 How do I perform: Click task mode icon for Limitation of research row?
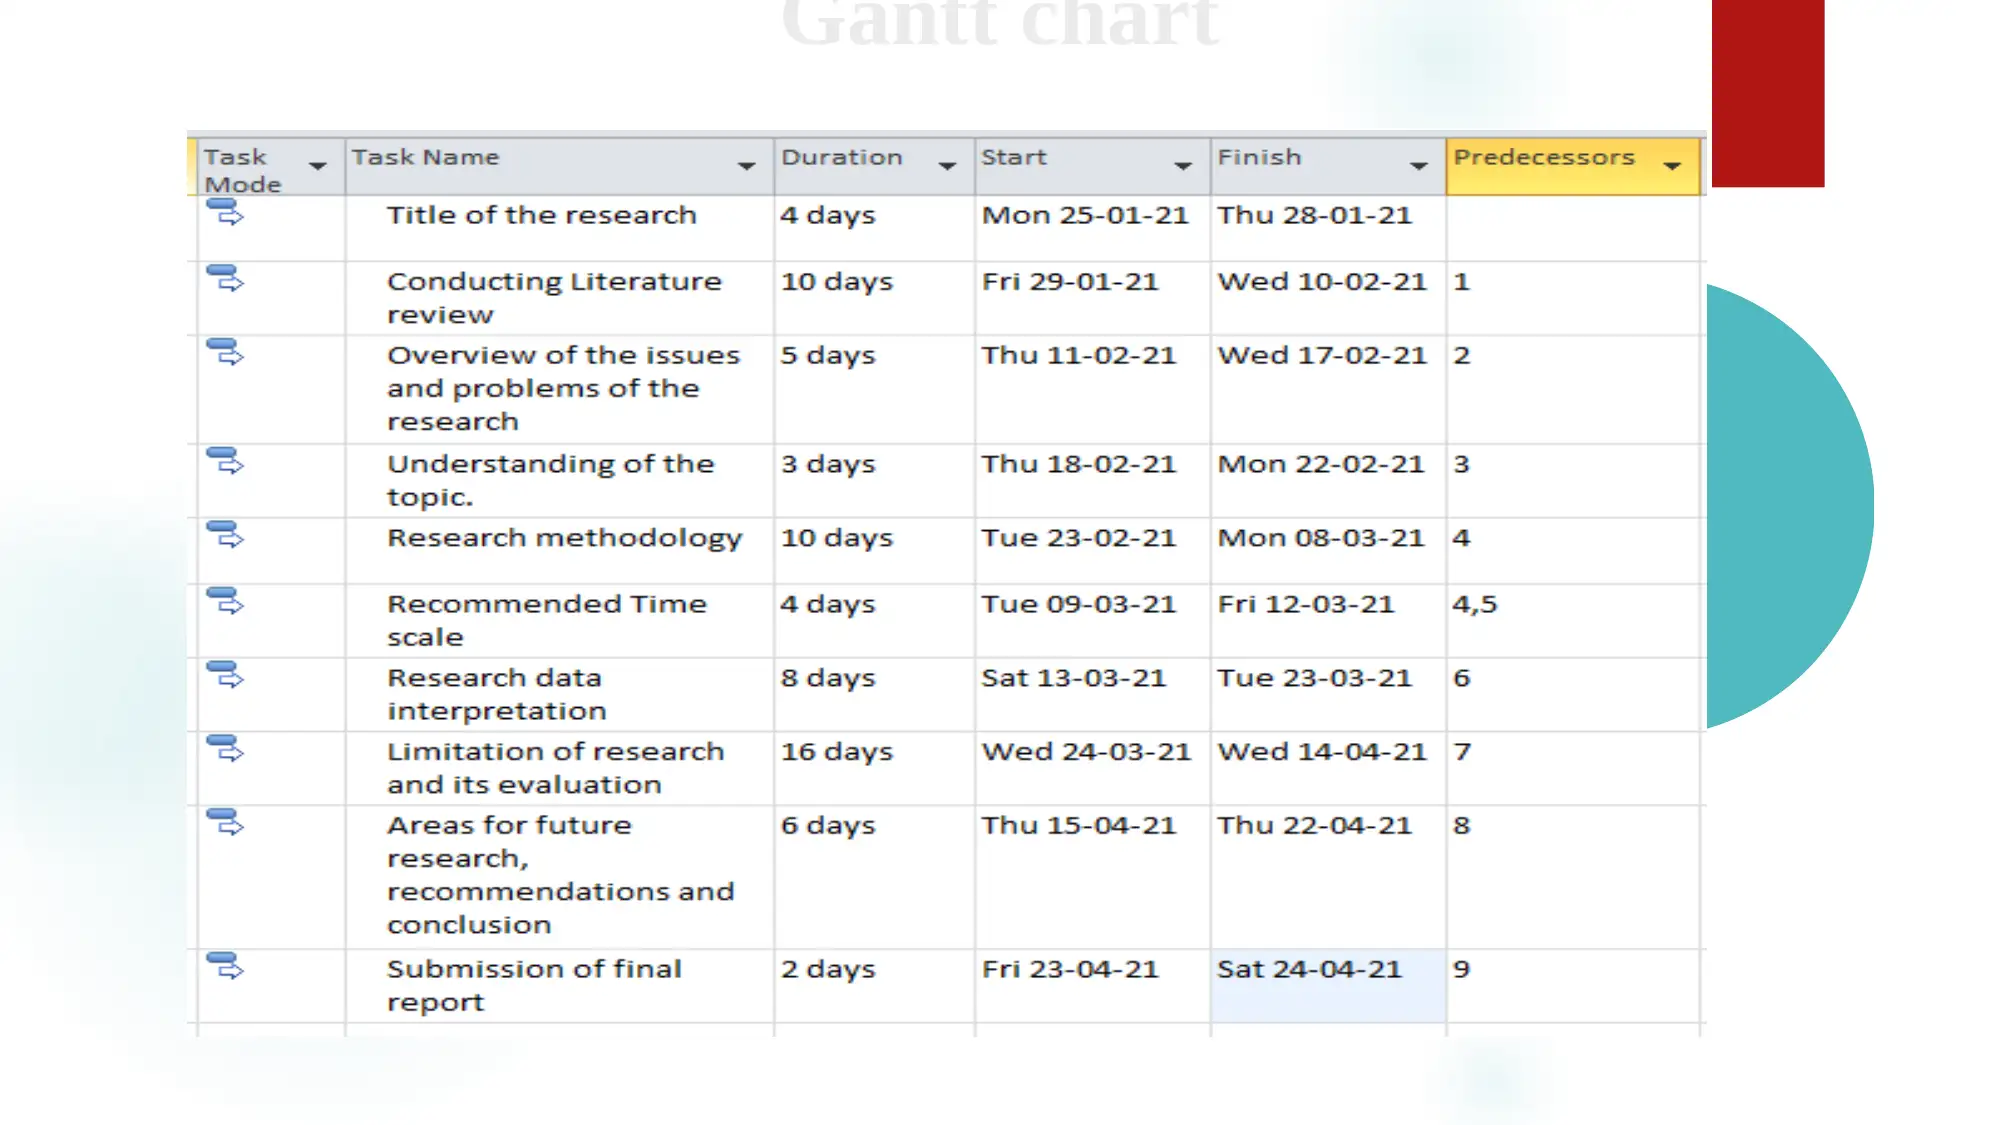[225, 749]
